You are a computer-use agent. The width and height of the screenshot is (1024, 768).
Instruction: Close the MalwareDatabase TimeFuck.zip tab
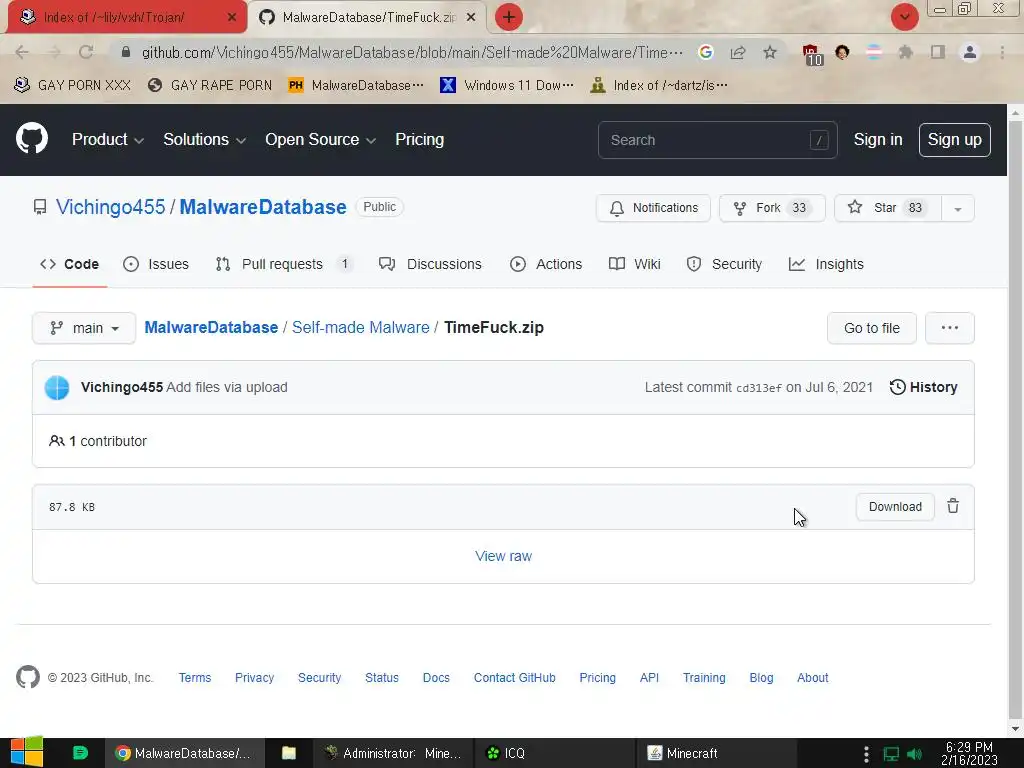click(x=470, y=17)
